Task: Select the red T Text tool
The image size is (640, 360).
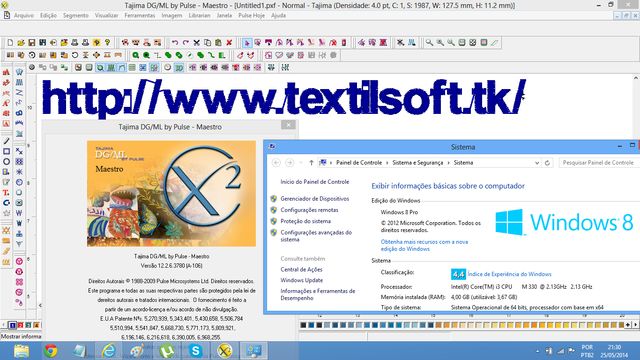Action: point(6,193)
